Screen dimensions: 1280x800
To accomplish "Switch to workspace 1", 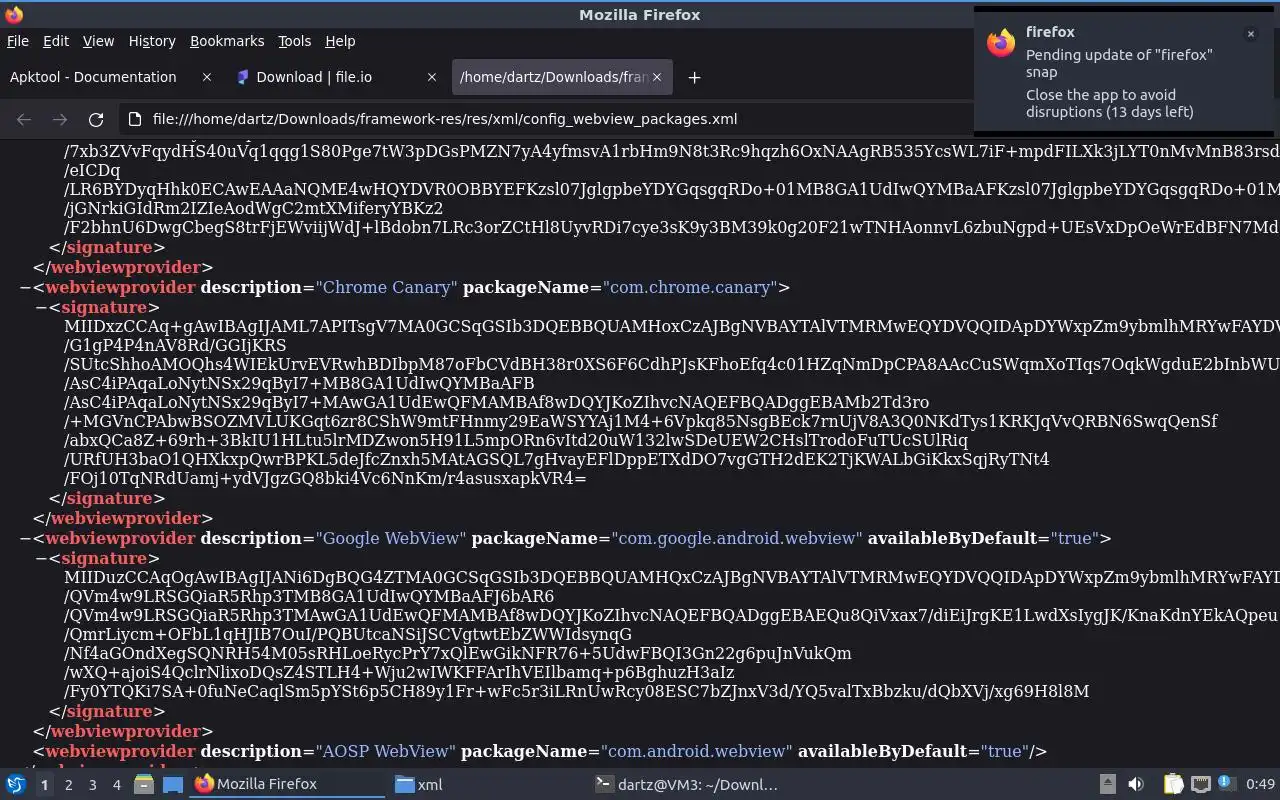I will 44,785.
